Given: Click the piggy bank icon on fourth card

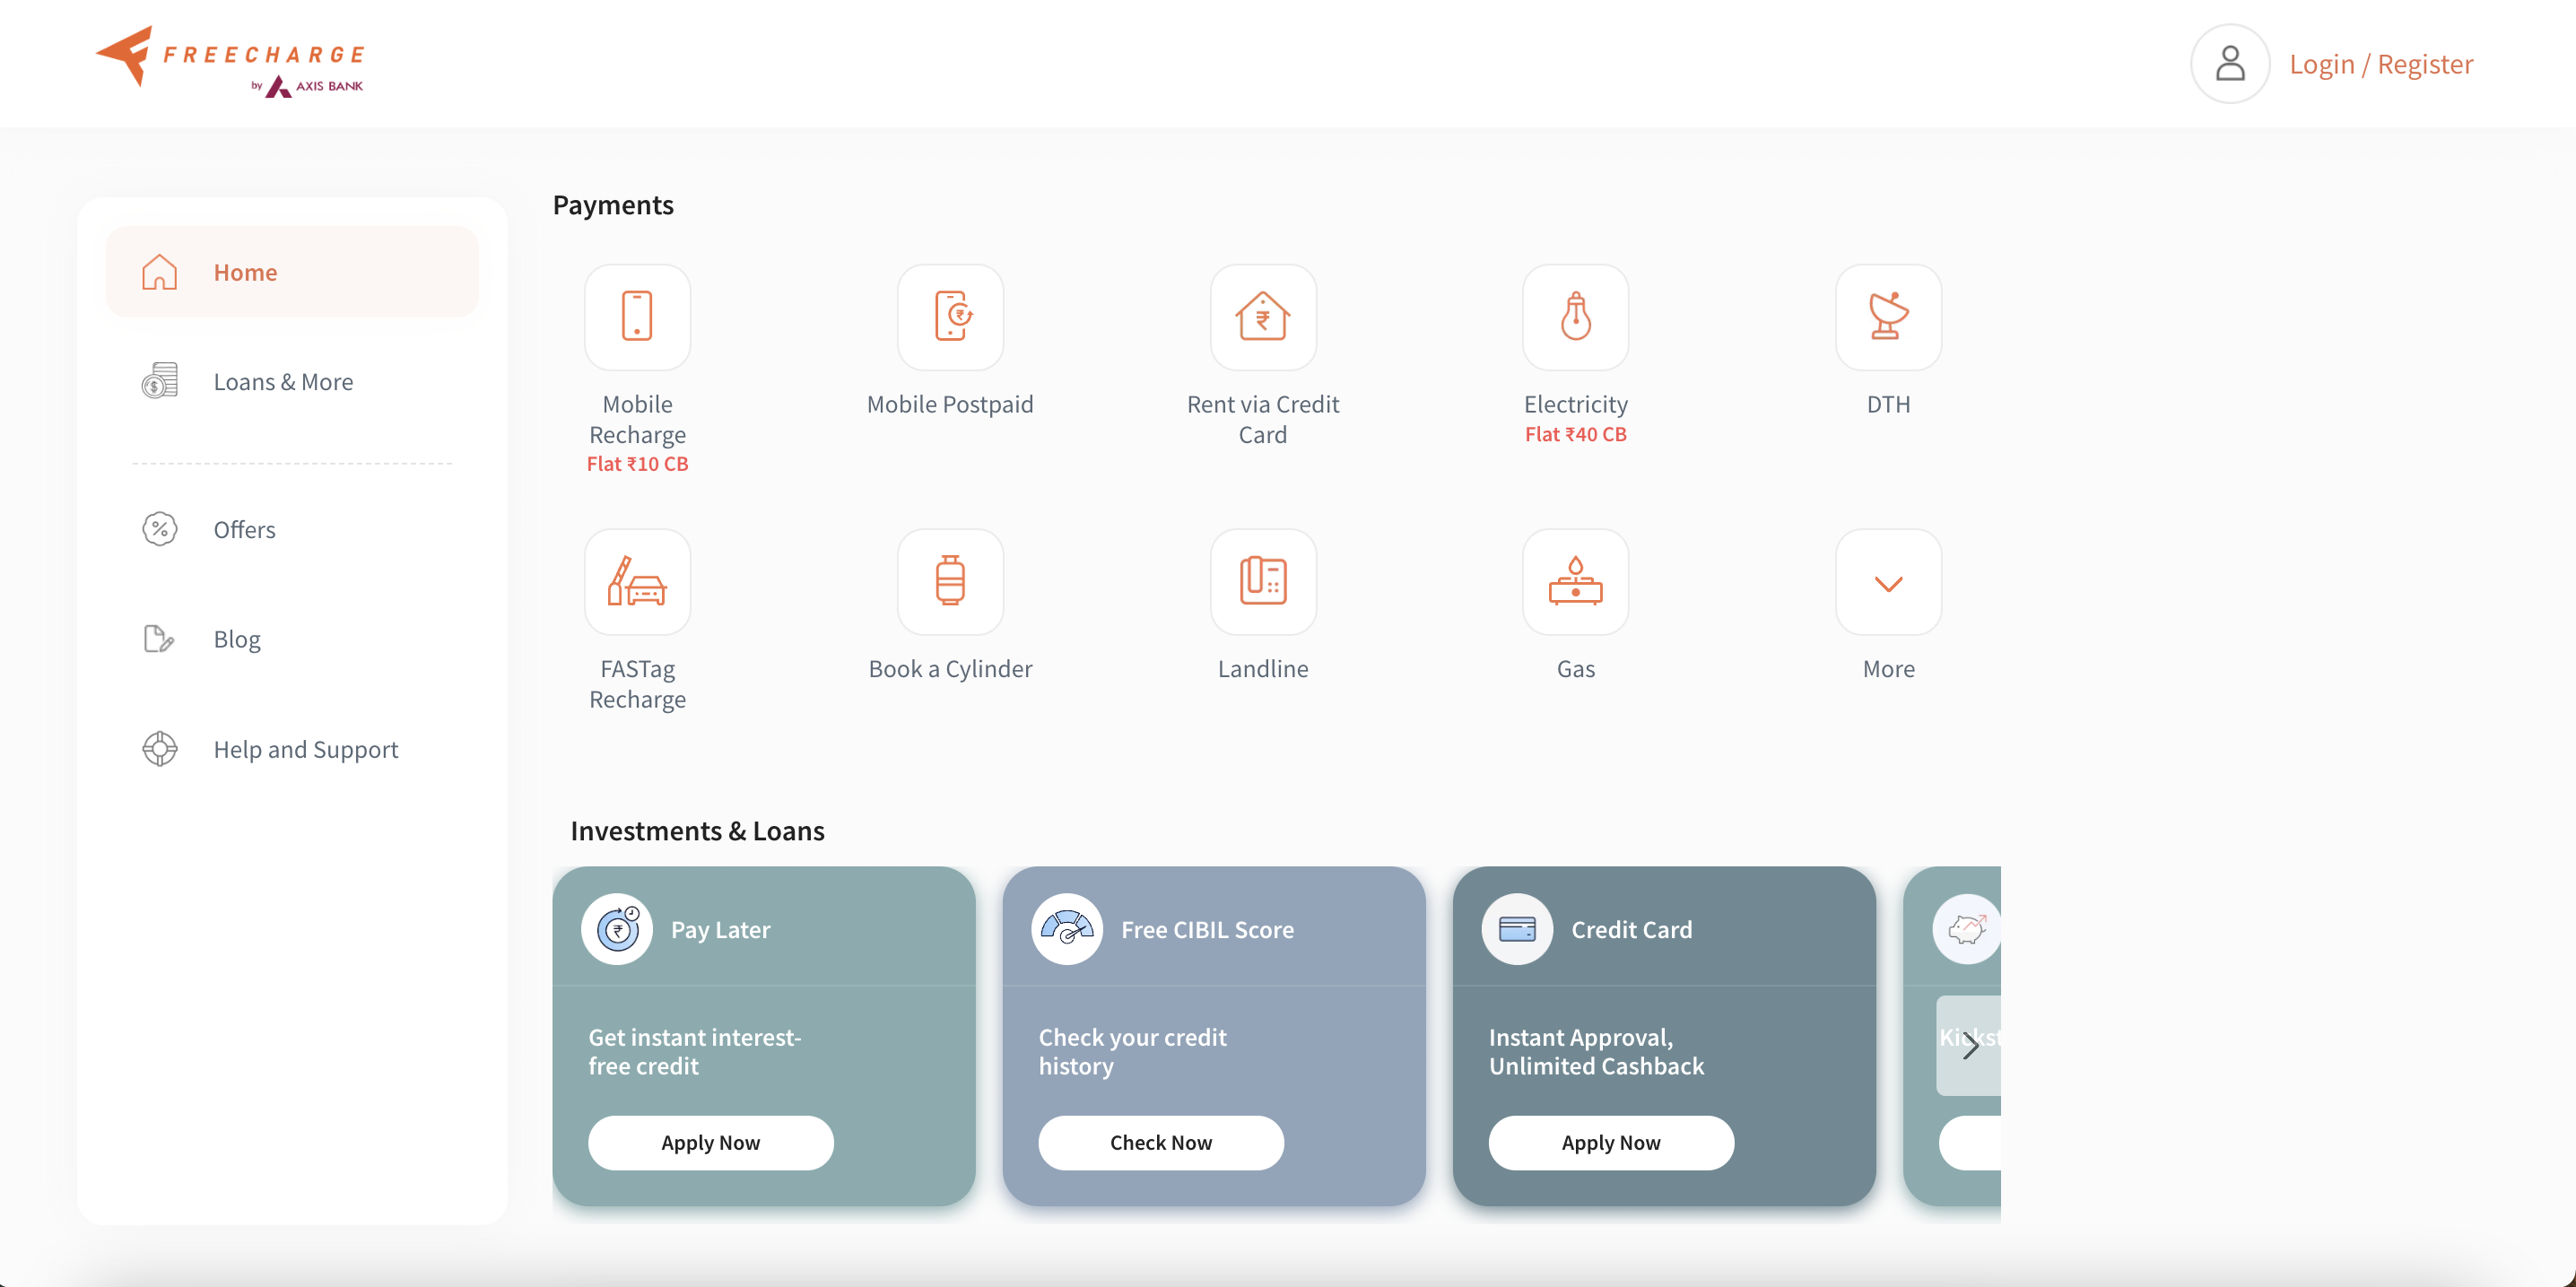Looking at the screenshot, I should pos(1967,929).
